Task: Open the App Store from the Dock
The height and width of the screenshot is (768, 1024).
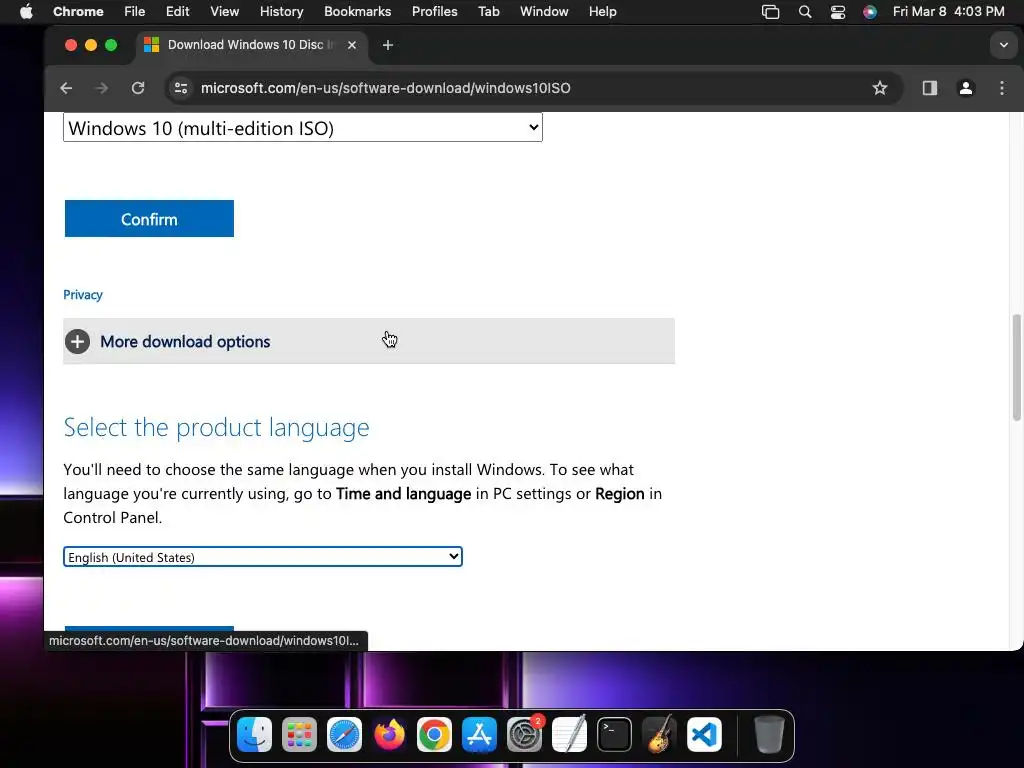Action: 479,735
